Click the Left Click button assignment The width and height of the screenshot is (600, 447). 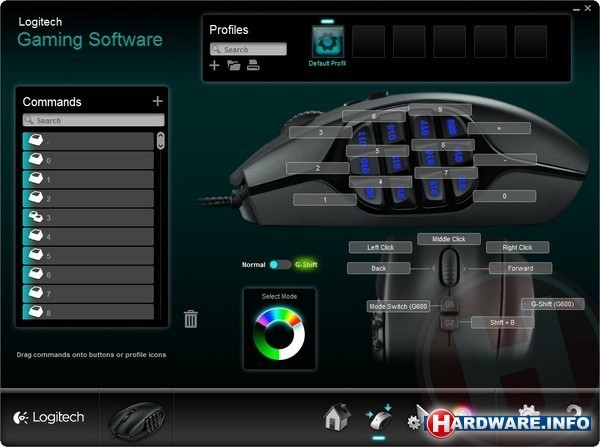380,247
